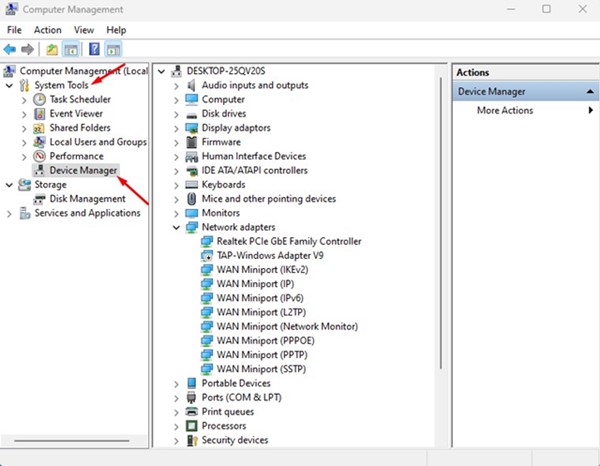Screen dimensions: 600x466
Task: Select Task Scheduler in the tree
Action: [x=79, y=100]
